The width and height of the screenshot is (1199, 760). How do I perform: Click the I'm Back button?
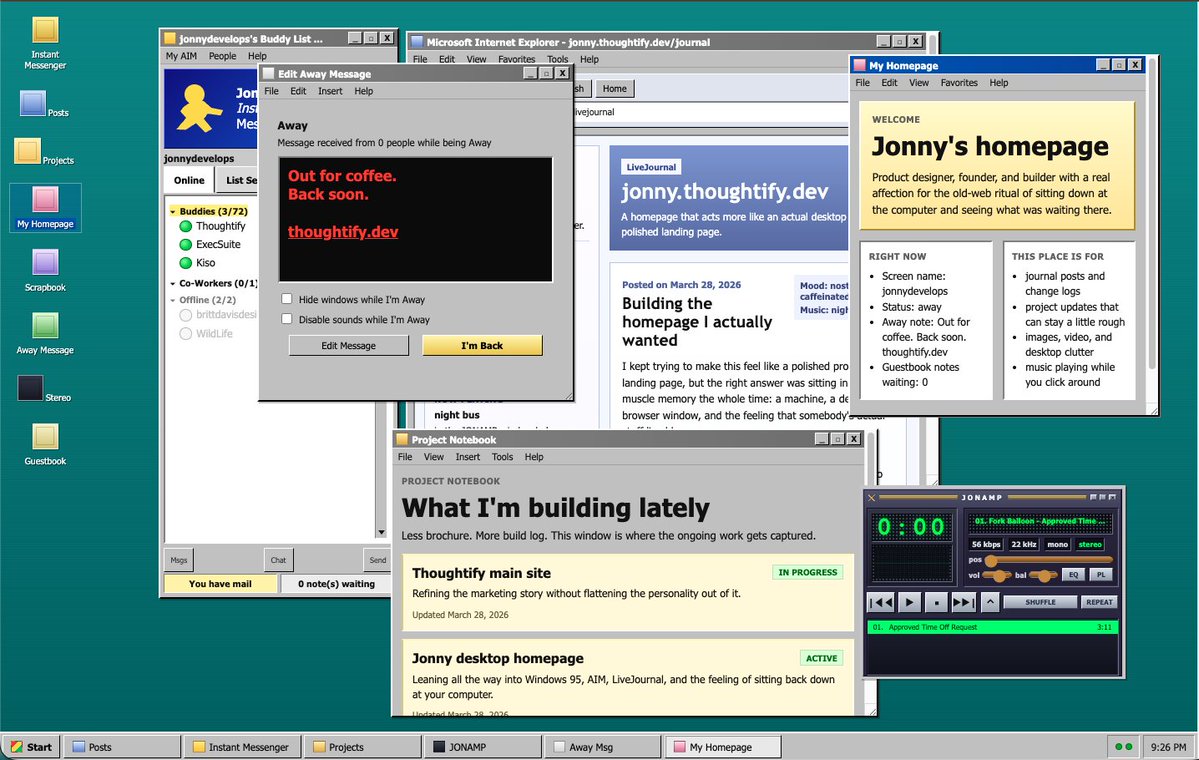tap(483, 346)
